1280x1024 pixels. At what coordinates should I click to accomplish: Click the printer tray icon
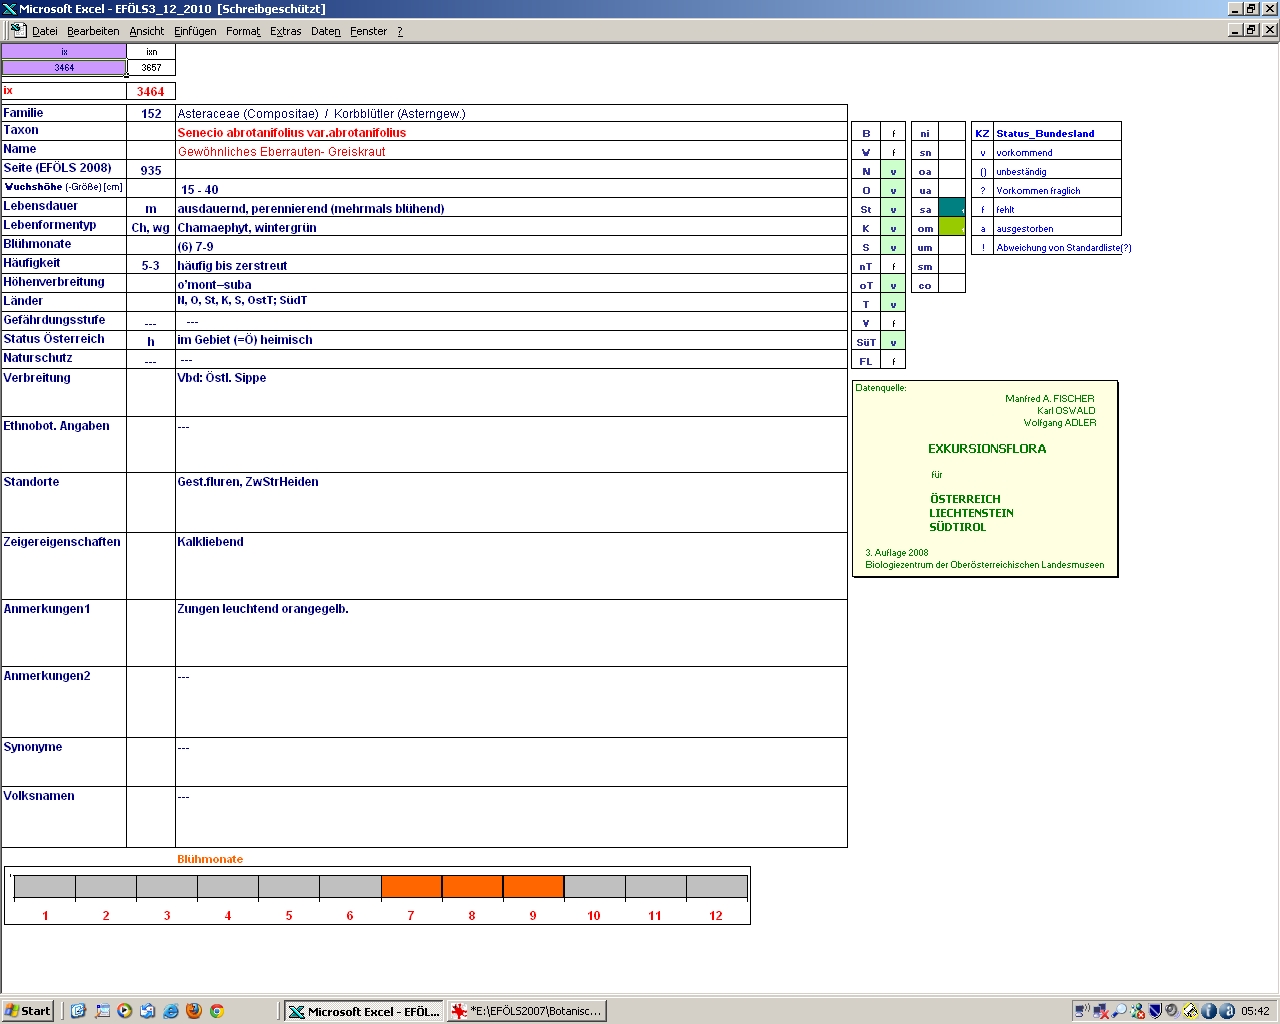point(1190,1011)
